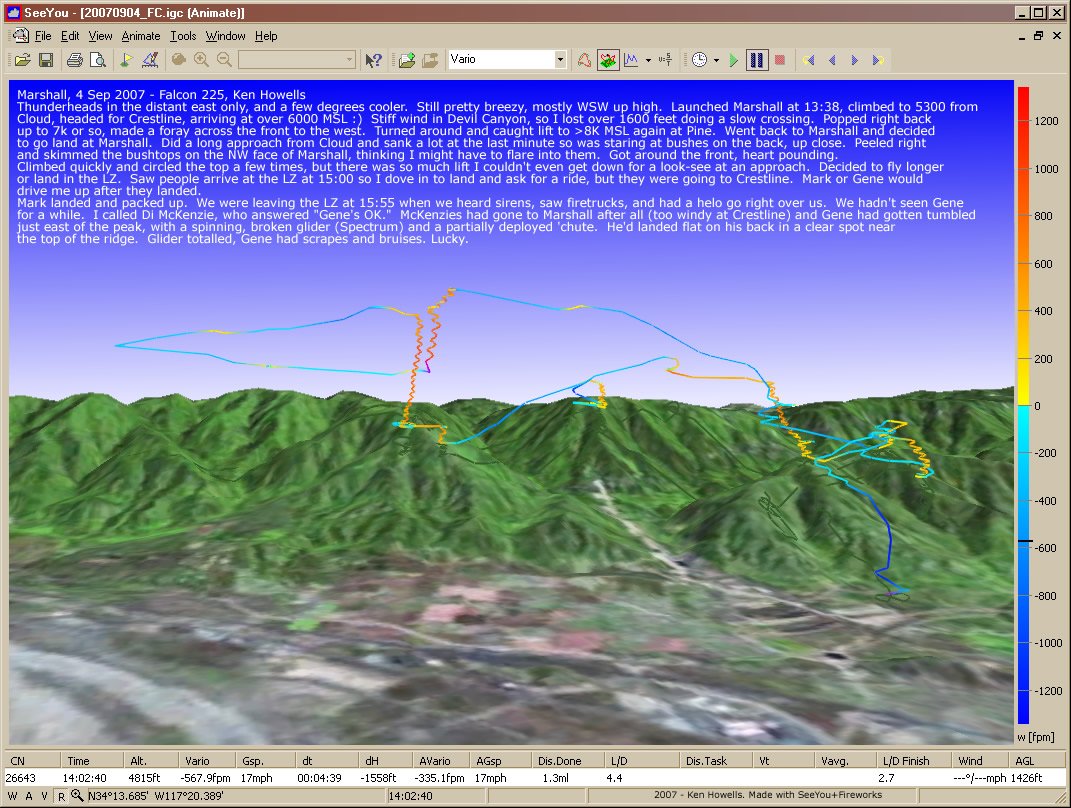Click the Save floppy disk icon
1071x808 pixels.
45,60
